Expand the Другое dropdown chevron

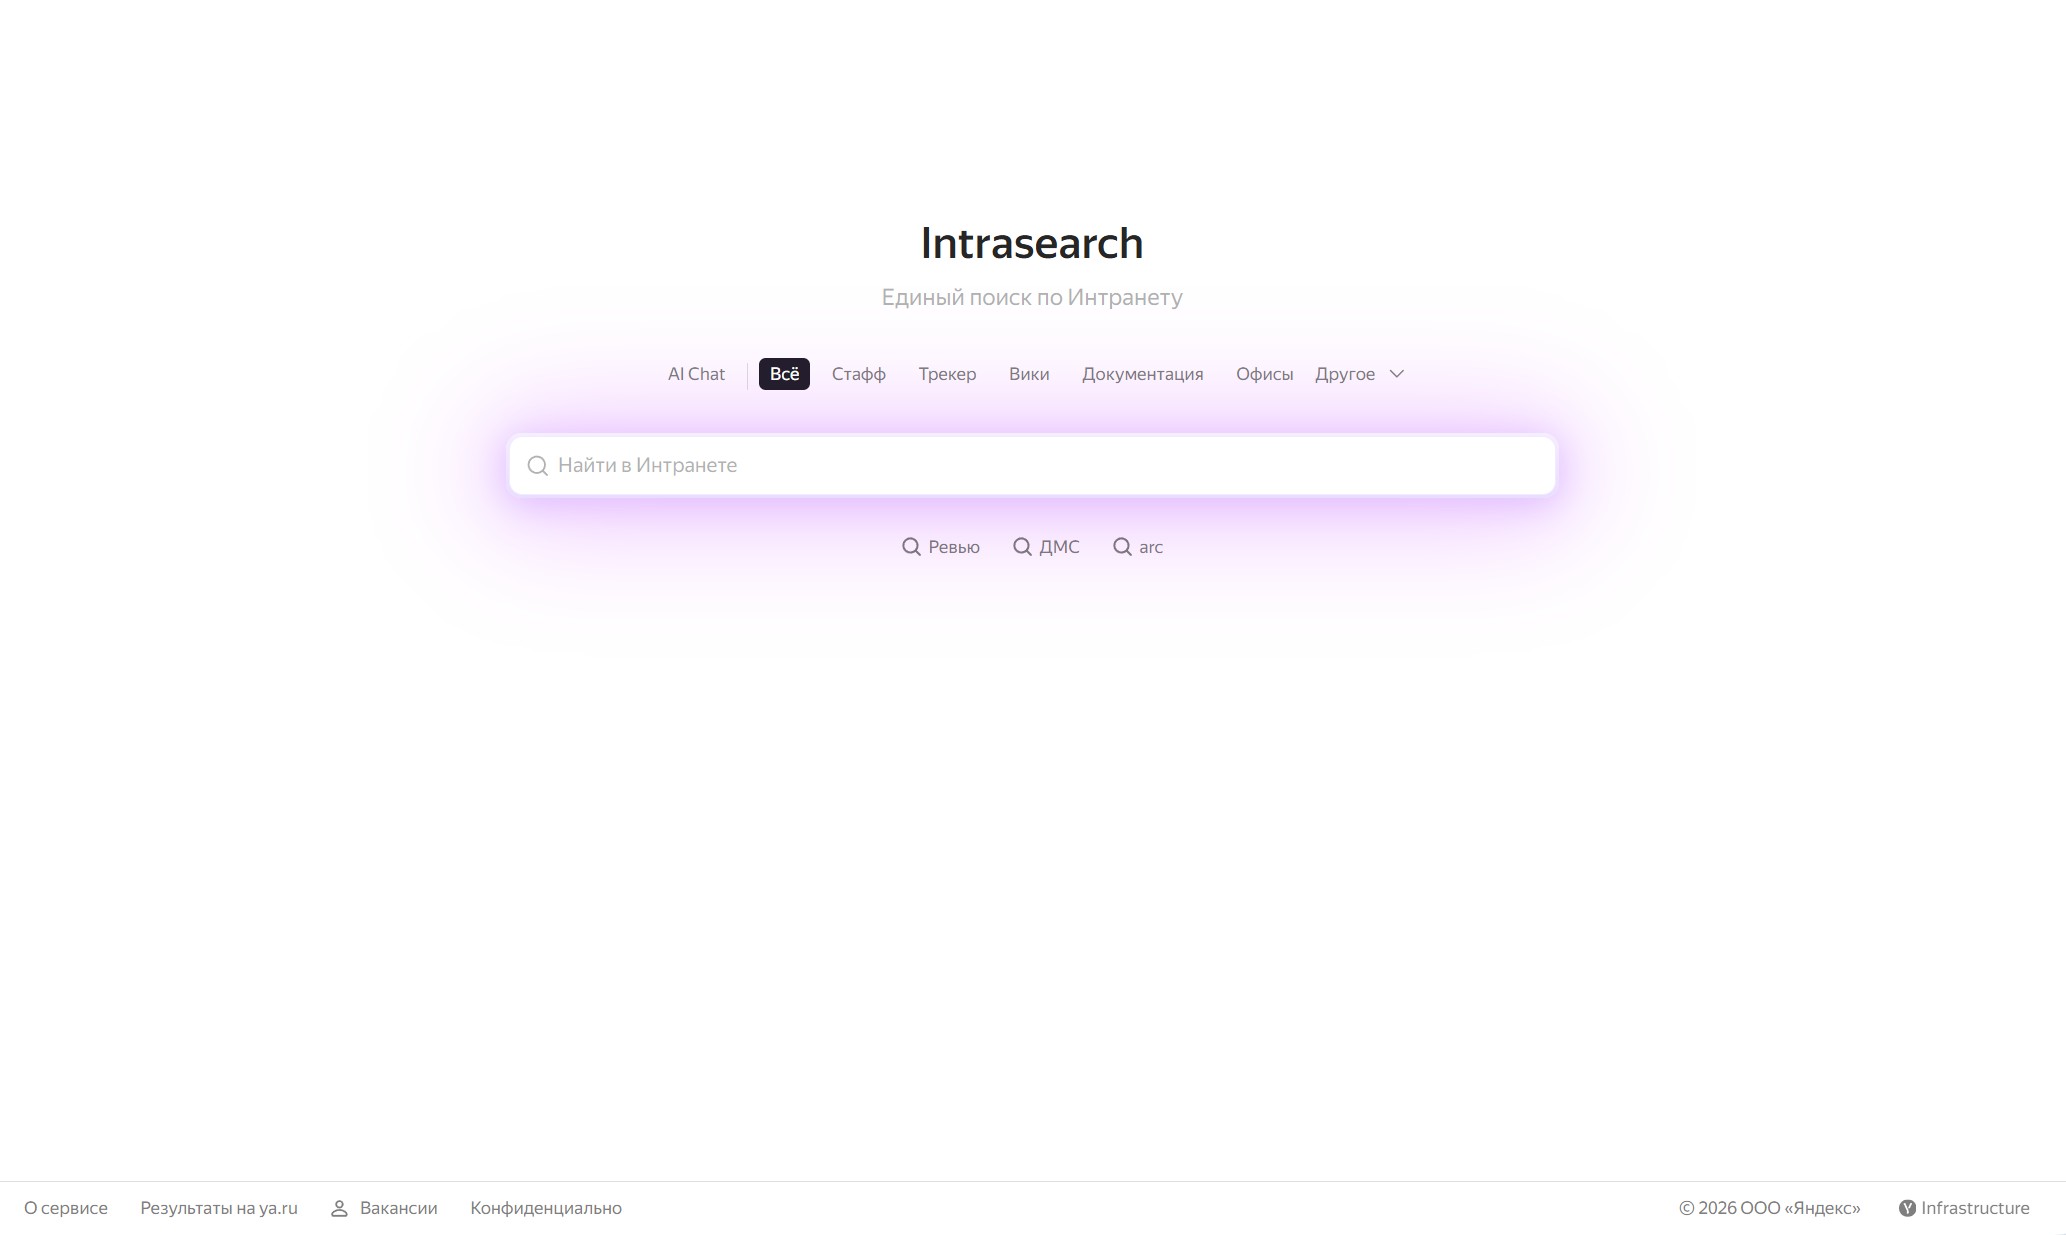pyautogui.click(x=1397, y=374)
